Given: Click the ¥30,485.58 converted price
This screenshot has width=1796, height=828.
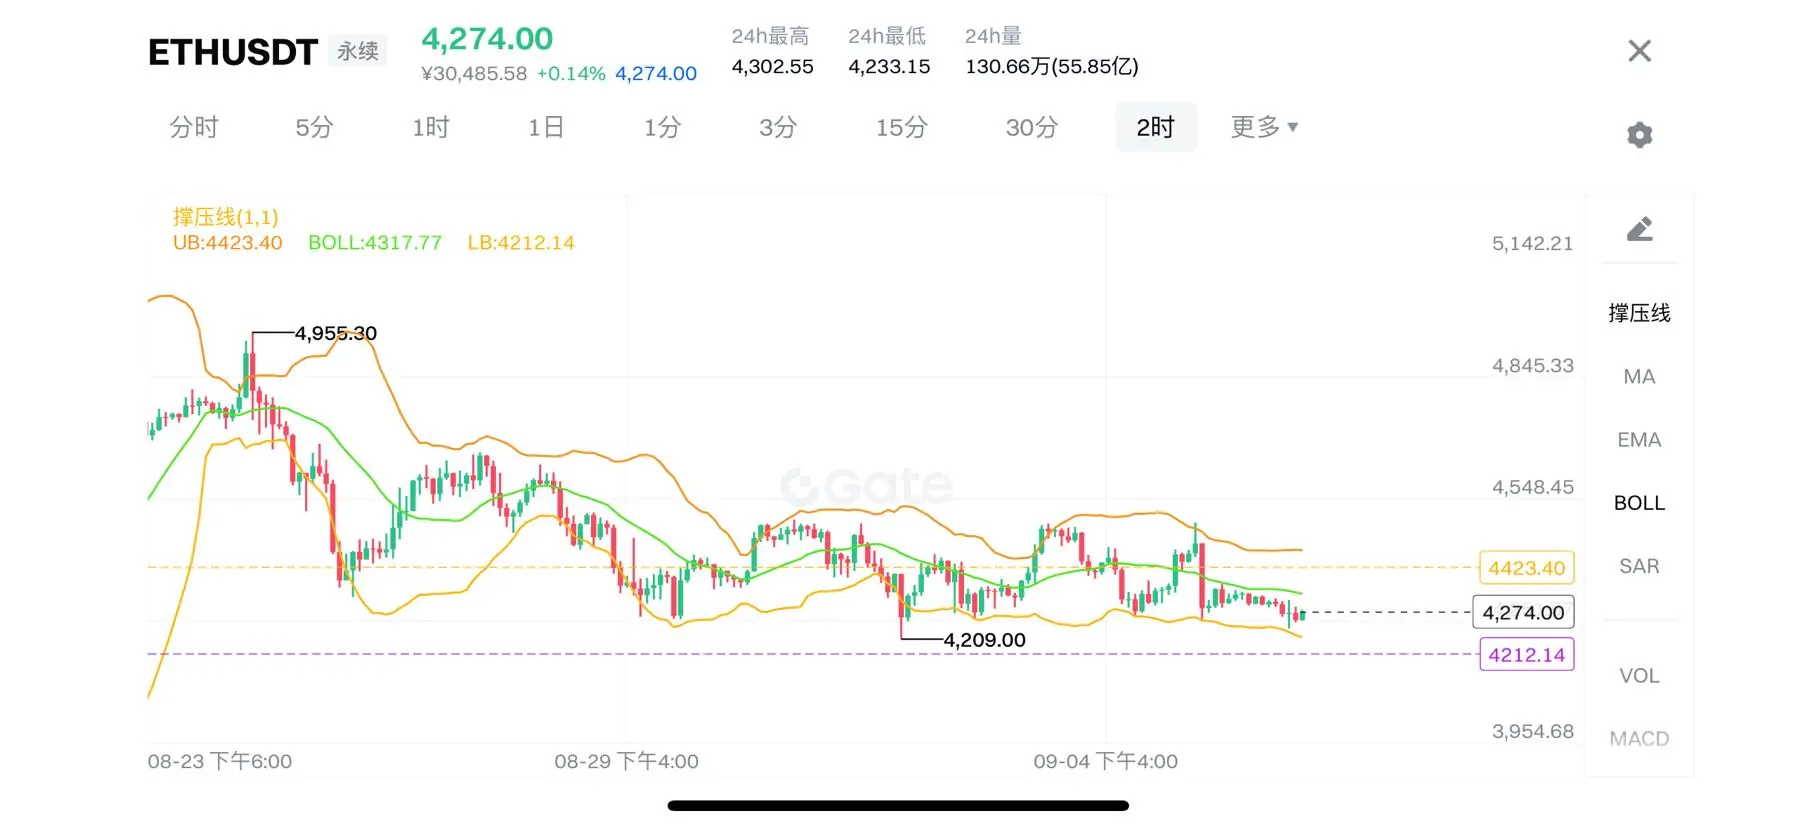Looking at the screenshot, I should point(474,73).
